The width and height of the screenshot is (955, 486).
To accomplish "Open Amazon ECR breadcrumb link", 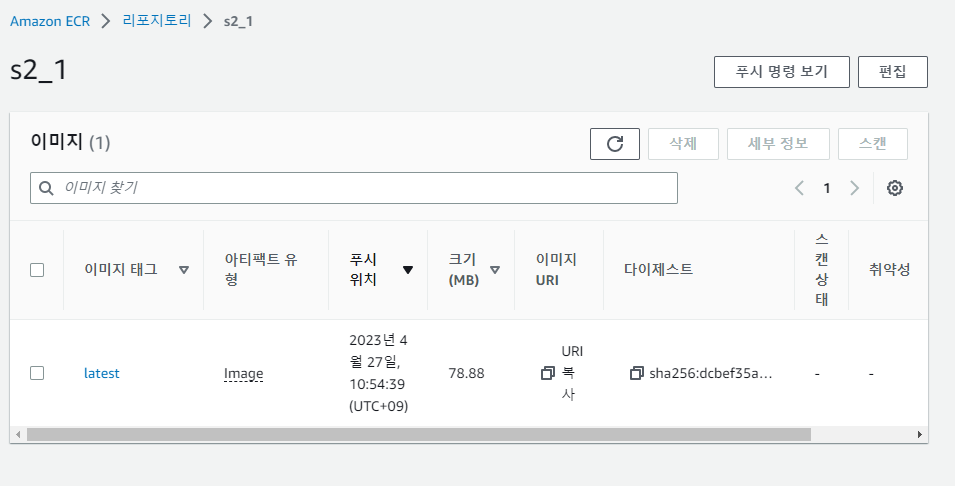I will [50, 21].
